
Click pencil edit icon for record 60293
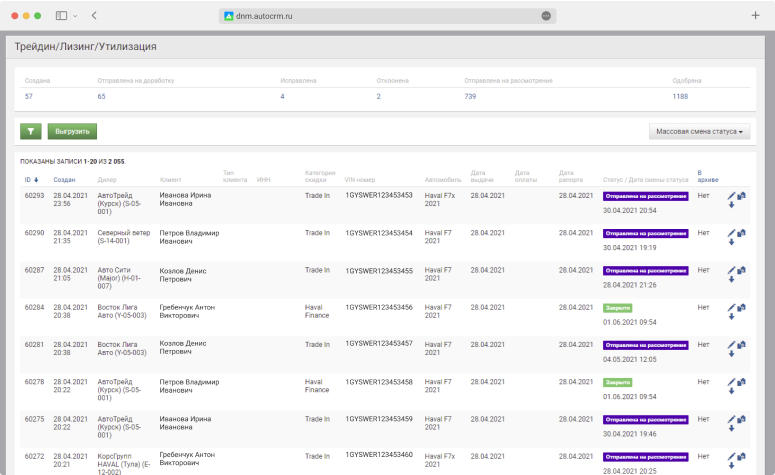click(x=731, y=196)
